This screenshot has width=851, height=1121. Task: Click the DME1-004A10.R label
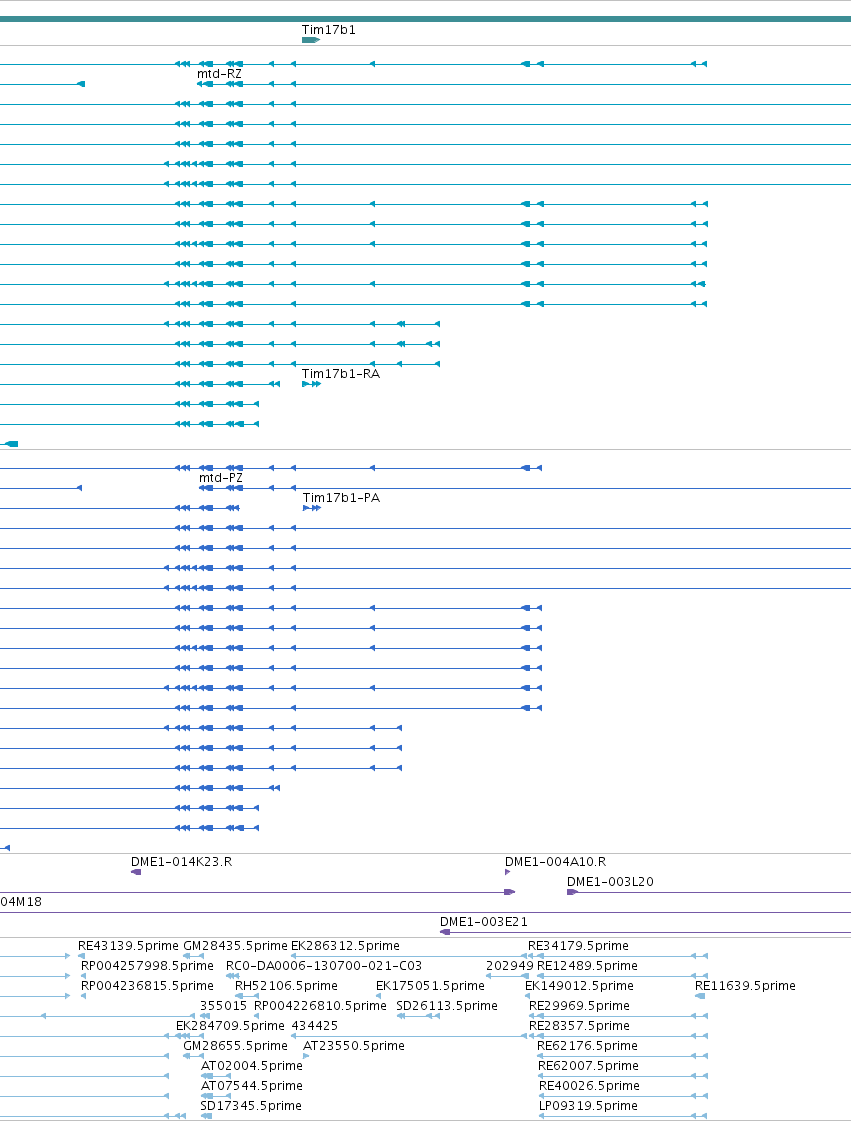tap(556, 861)
